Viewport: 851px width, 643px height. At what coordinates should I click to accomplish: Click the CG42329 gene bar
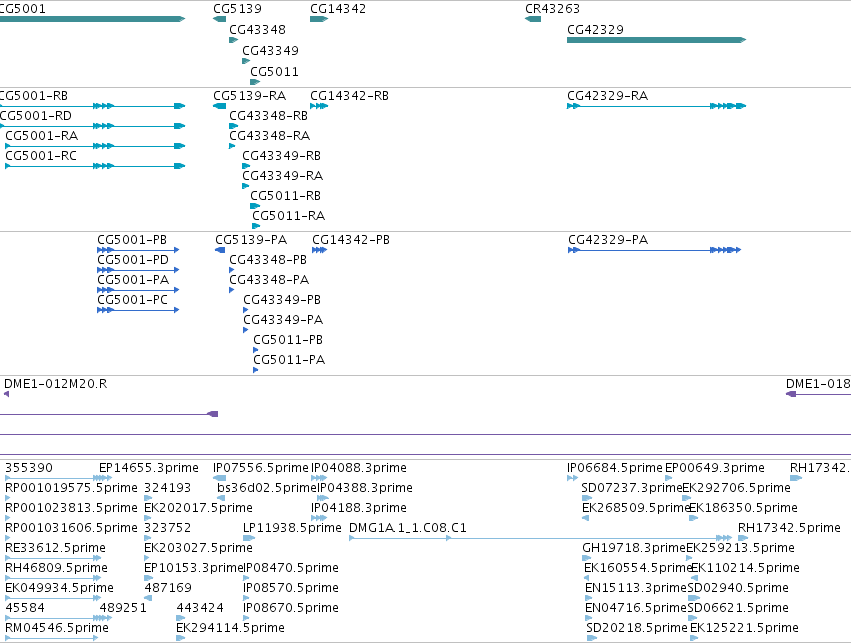tap(657, 40)
